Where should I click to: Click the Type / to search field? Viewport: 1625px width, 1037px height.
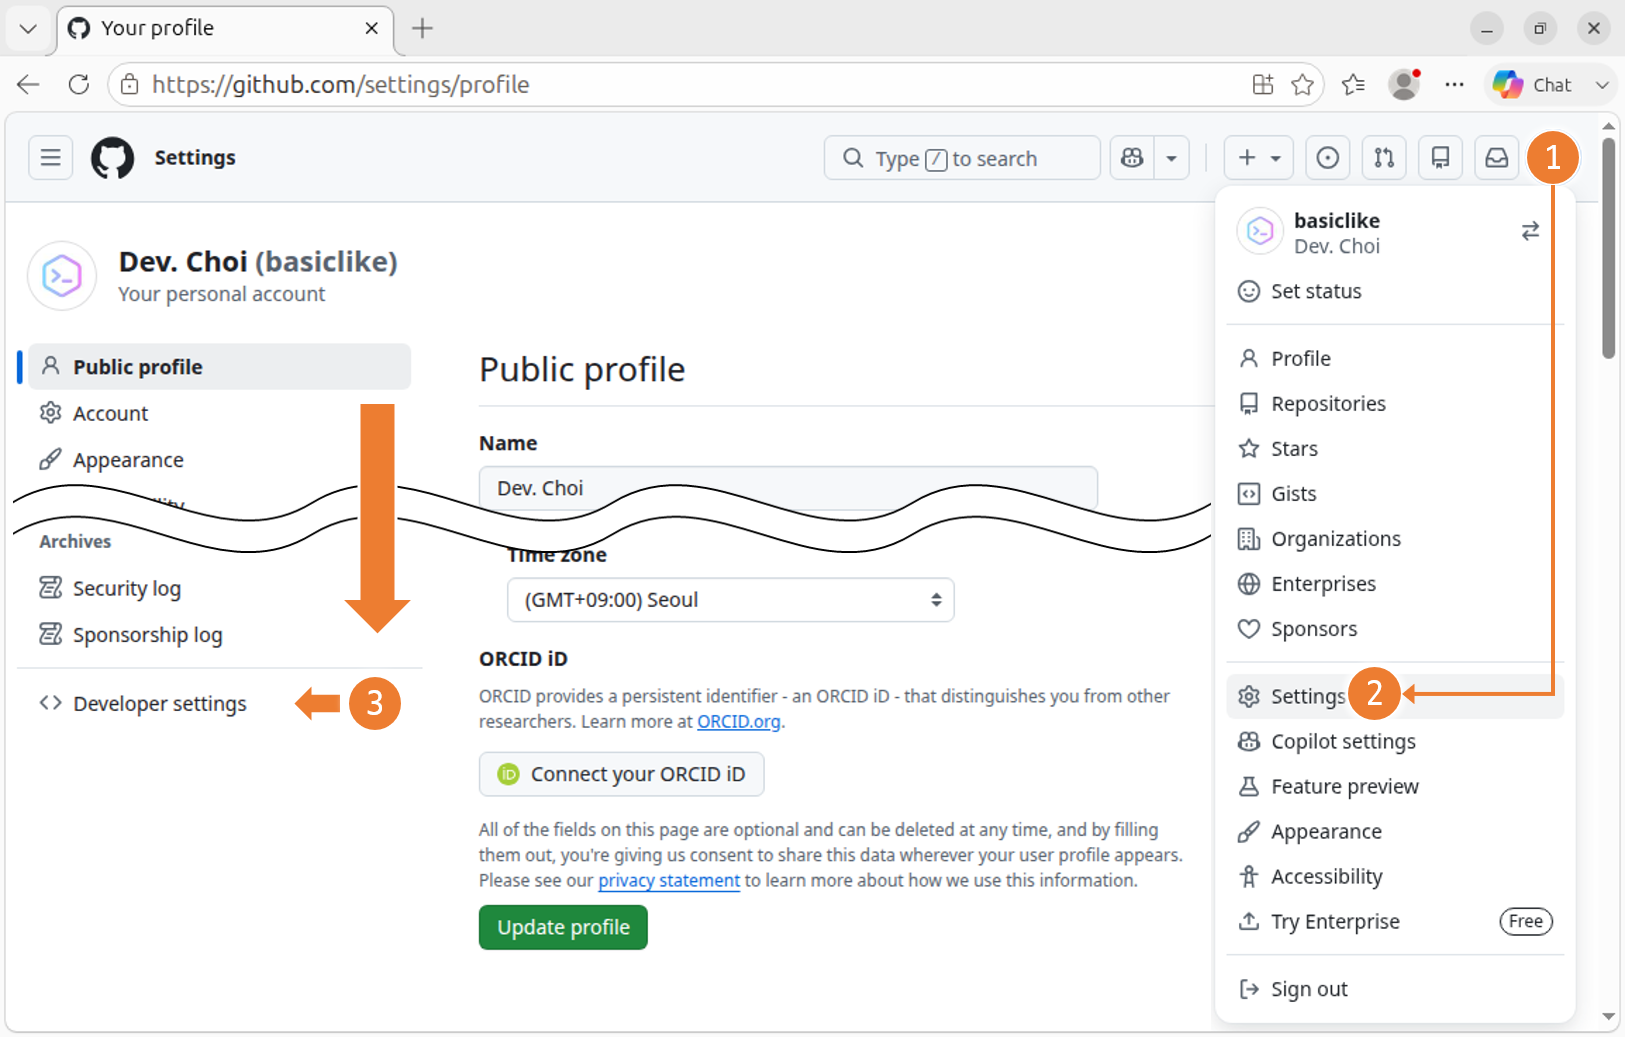(962, 158)
